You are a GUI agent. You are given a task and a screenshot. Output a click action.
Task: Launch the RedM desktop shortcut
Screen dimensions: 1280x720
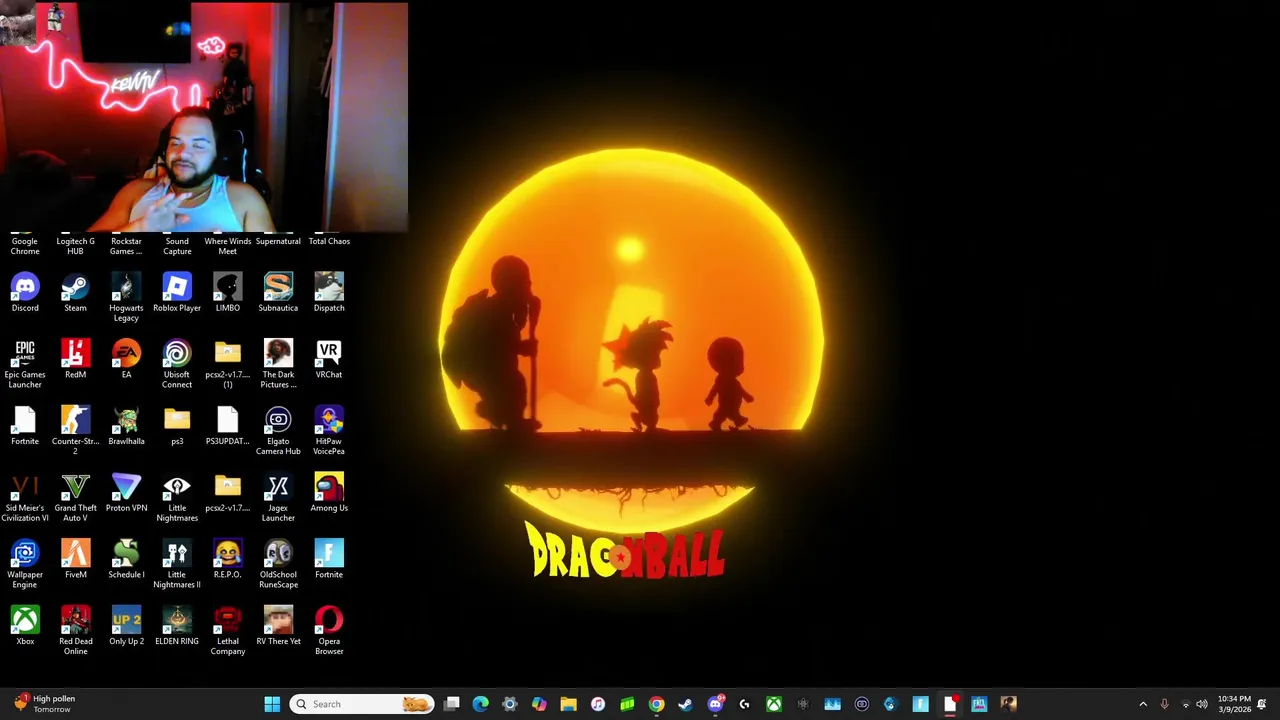click(75, 359)
